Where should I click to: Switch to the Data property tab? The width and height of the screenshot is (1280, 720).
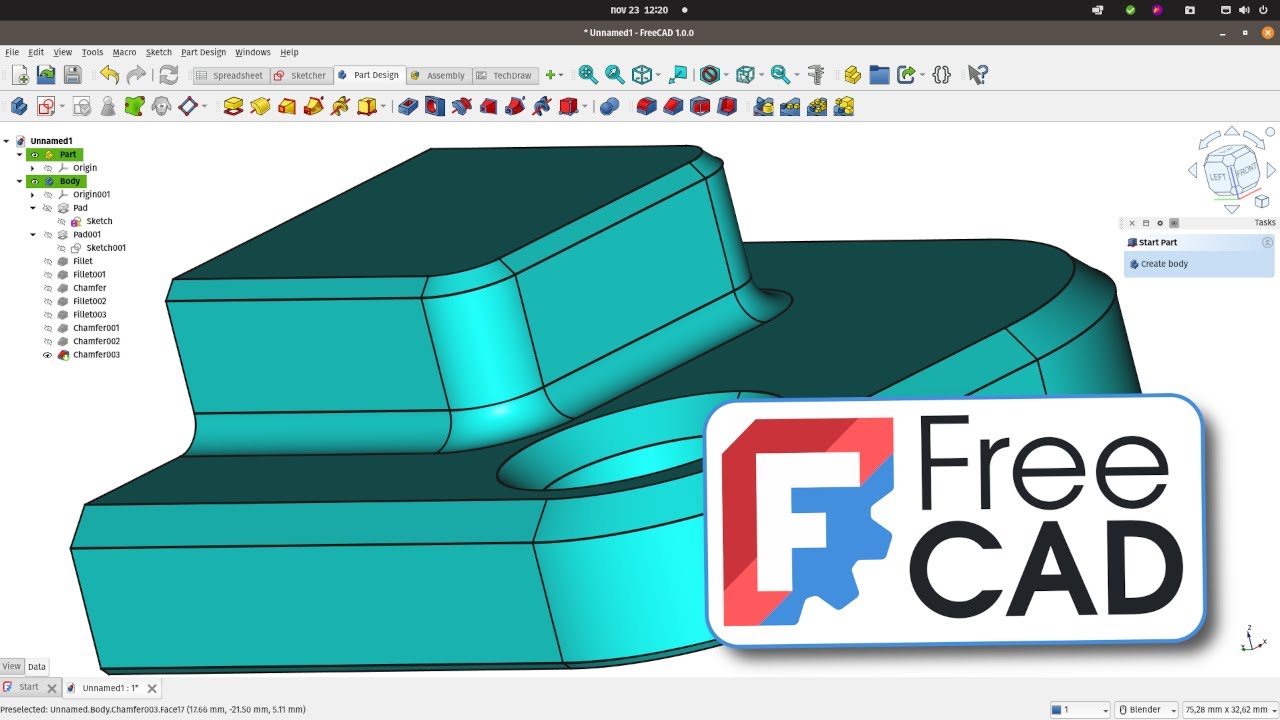click(x=36, y=666)
